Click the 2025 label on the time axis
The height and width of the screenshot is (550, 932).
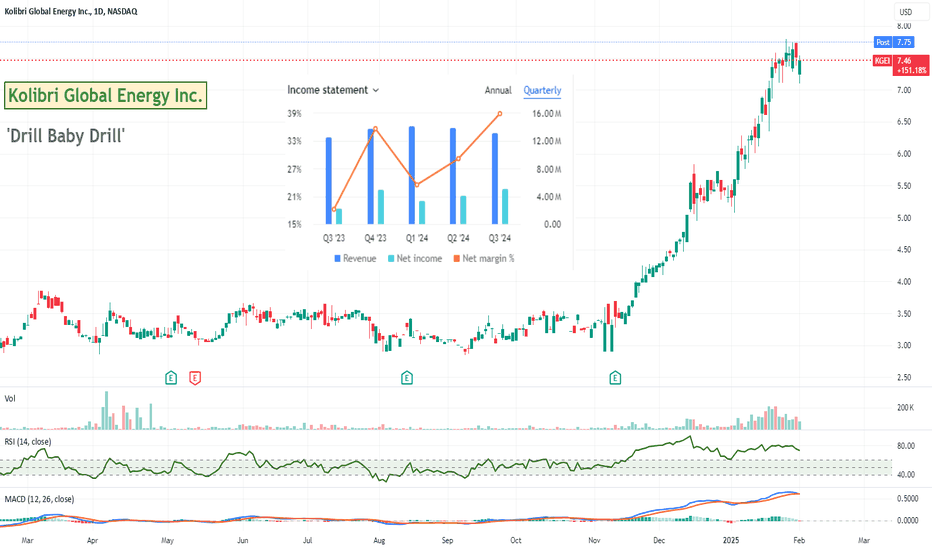coord(731,540)
